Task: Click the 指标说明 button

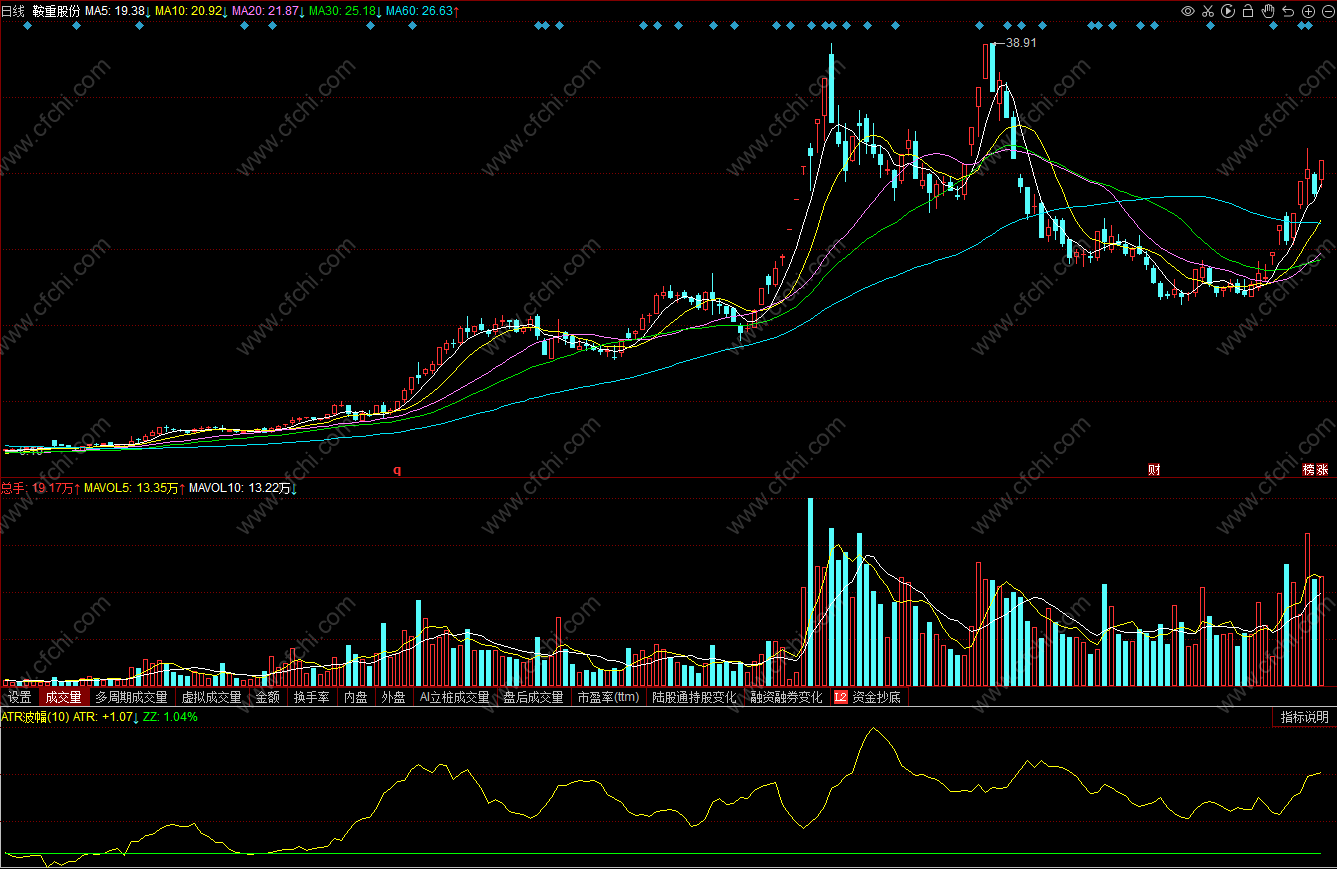Action: [x=1305, y=717]
